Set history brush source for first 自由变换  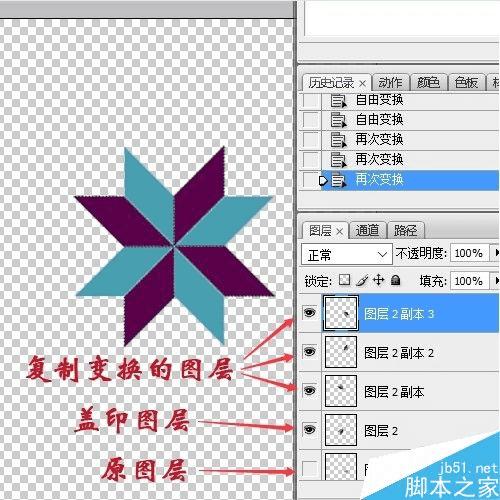[x=310, y=100]
